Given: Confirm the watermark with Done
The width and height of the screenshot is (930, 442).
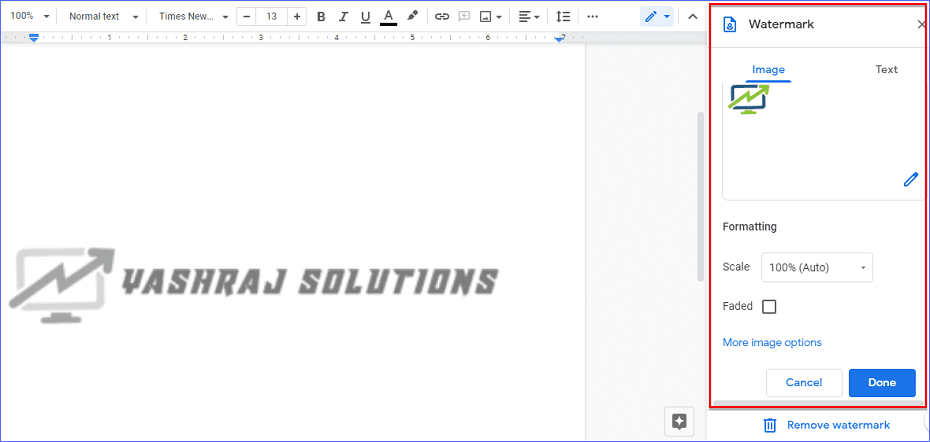Looking at the screenshot, I should click(882, 383).
